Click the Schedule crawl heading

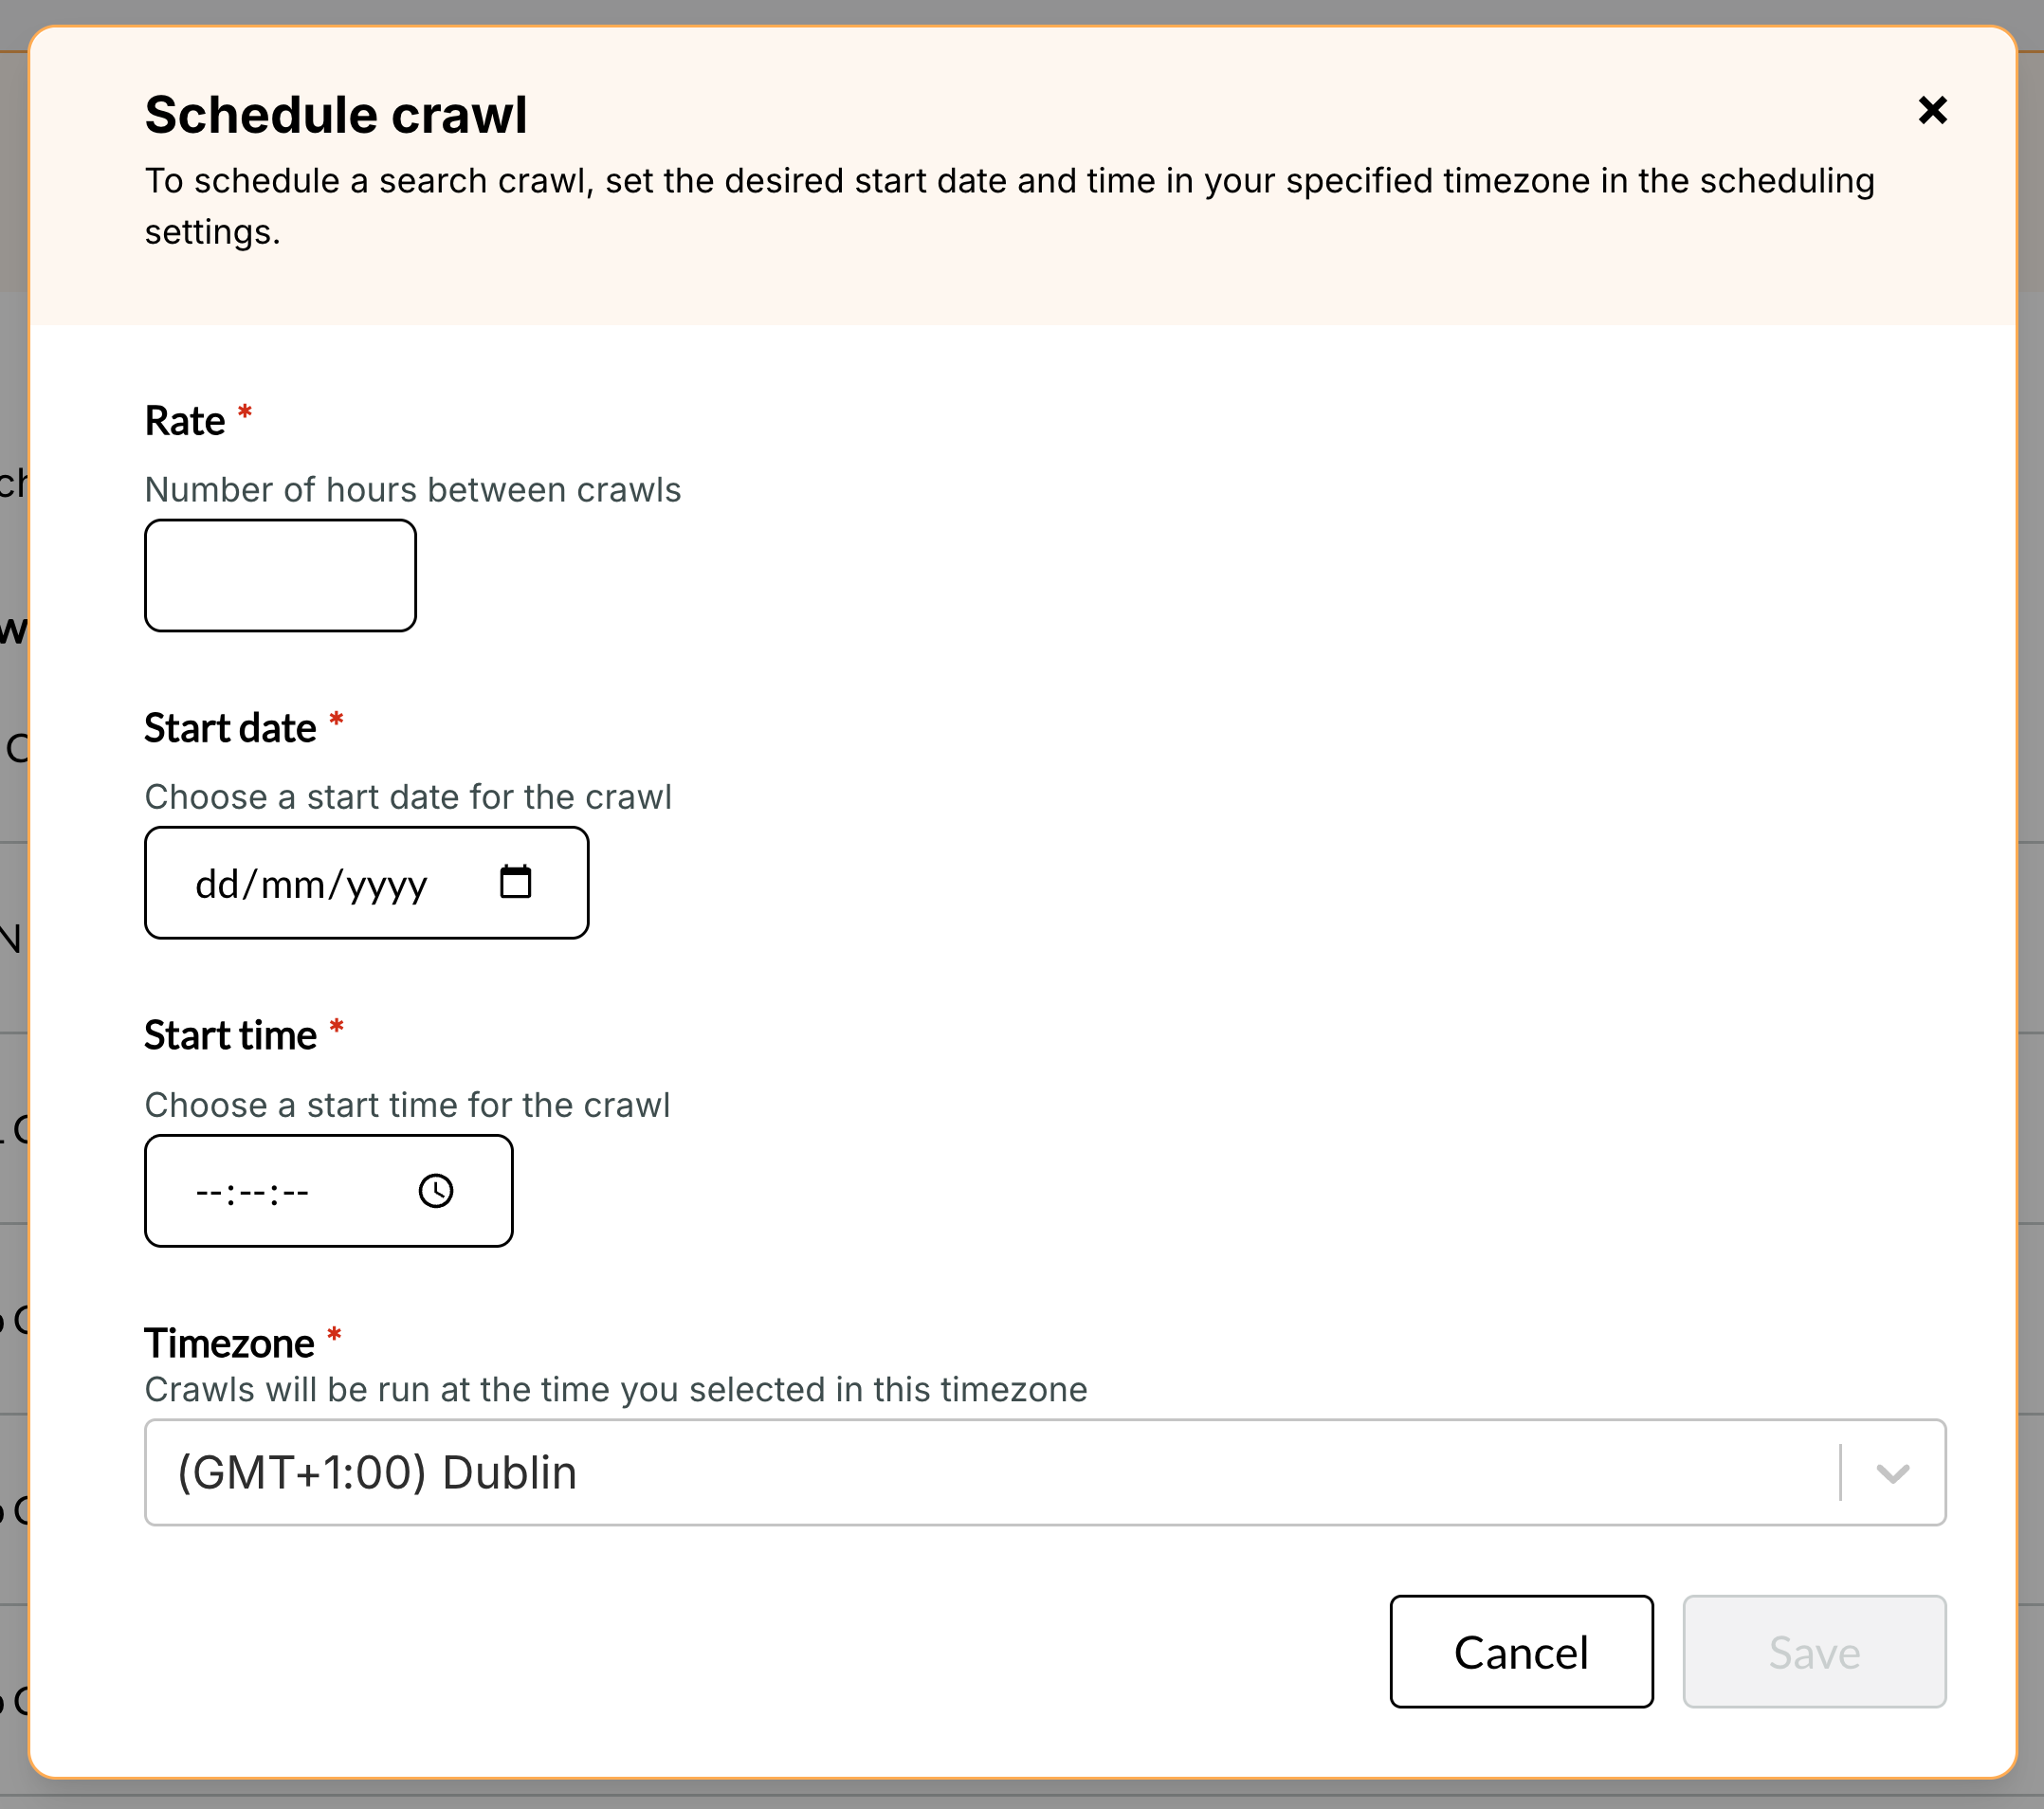pos(336,114)
